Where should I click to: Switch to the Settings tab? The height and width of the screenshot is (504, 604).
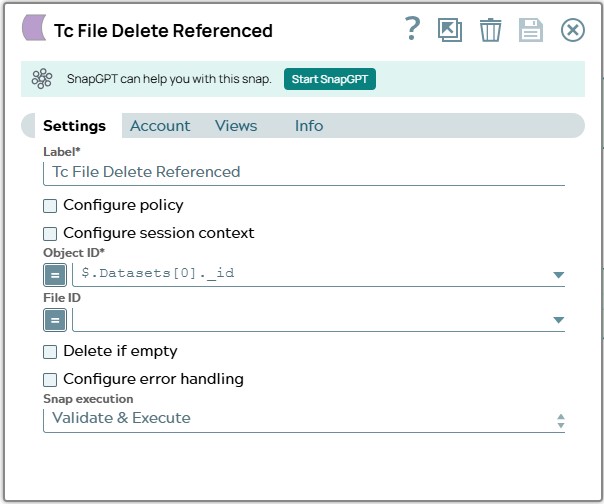click(x=74, y=126)
